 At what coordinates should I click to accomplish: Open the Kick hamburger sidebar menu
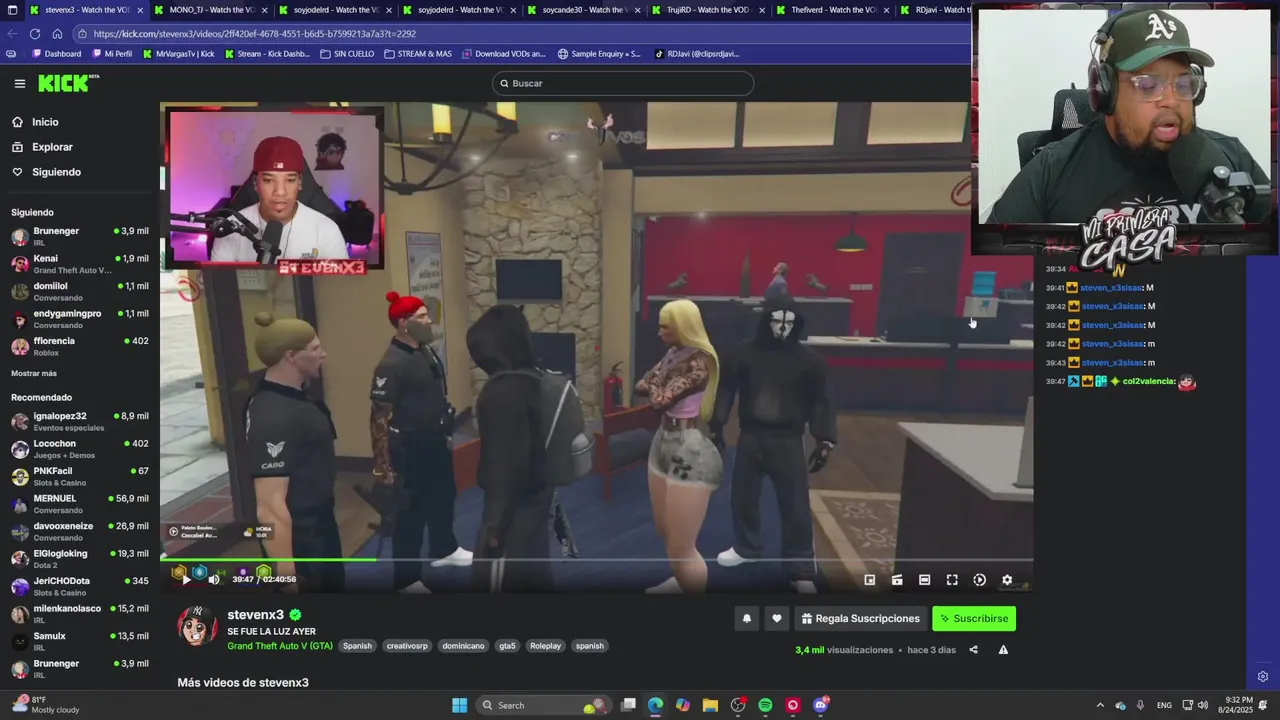pos(20,84)
